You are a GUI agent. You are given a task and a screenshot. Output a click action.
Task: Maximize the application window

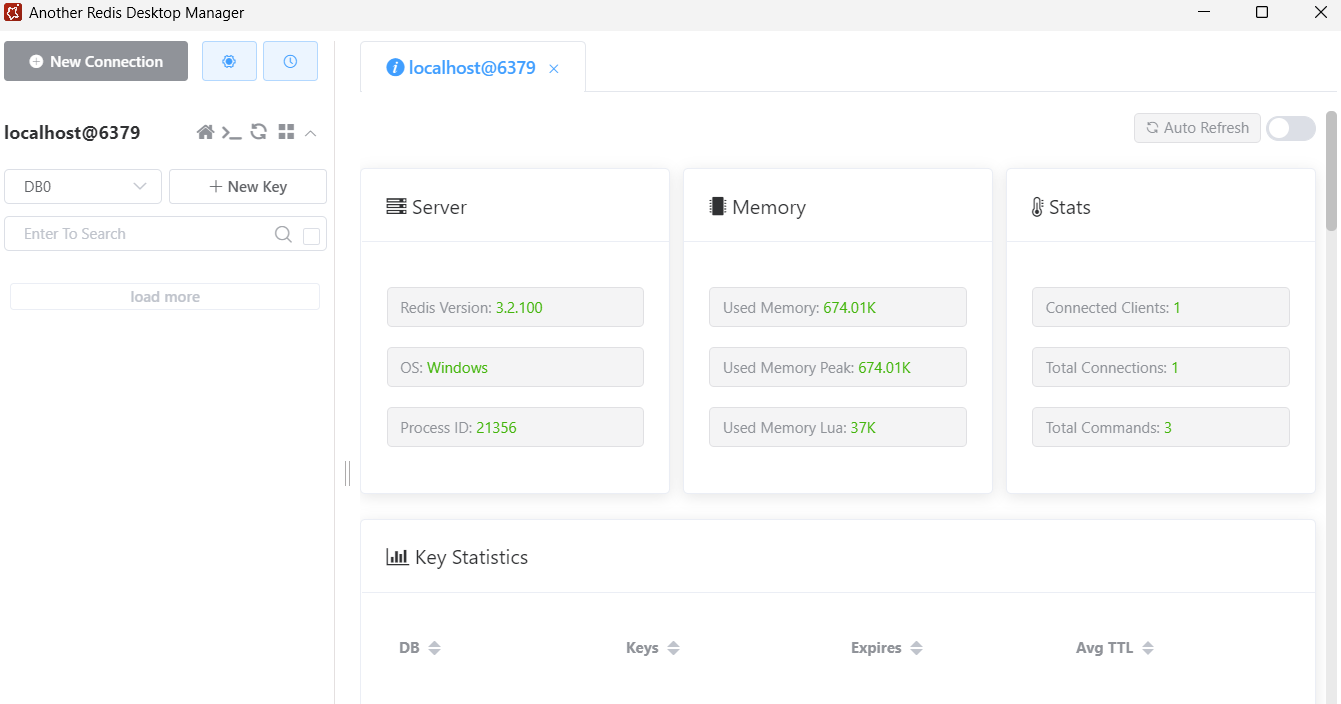(1262, 13)
